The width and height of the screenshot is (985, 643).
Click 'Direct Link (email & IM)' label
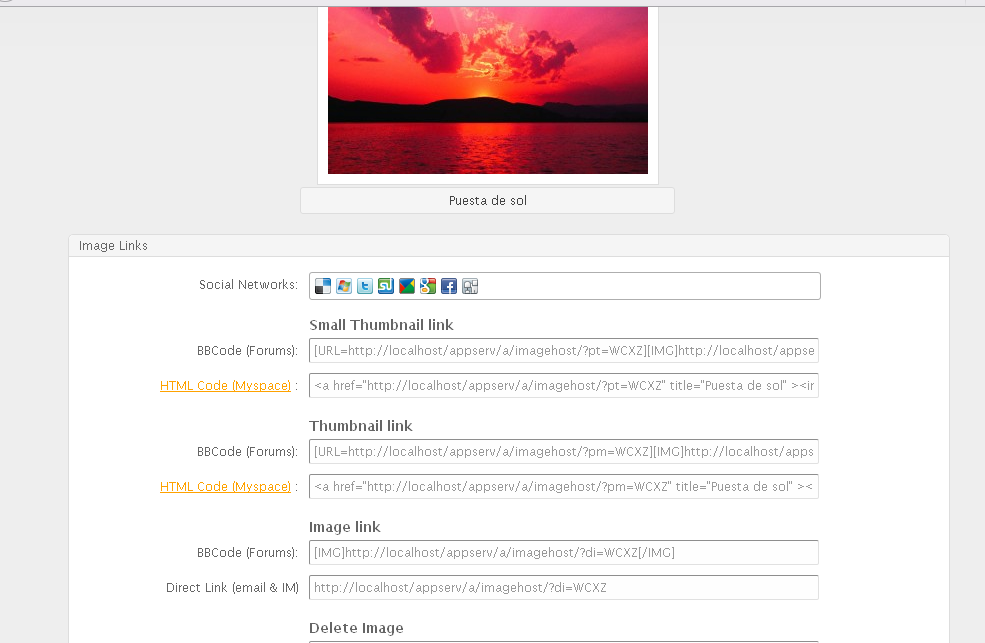[x=232, y=588]
